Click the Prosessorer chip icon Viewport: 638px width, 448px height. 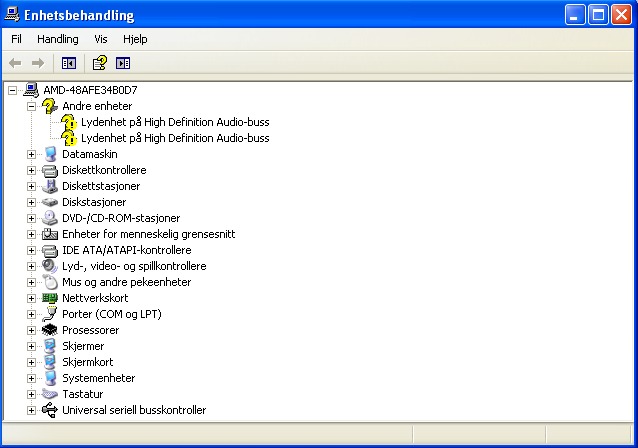click(50, 330)
